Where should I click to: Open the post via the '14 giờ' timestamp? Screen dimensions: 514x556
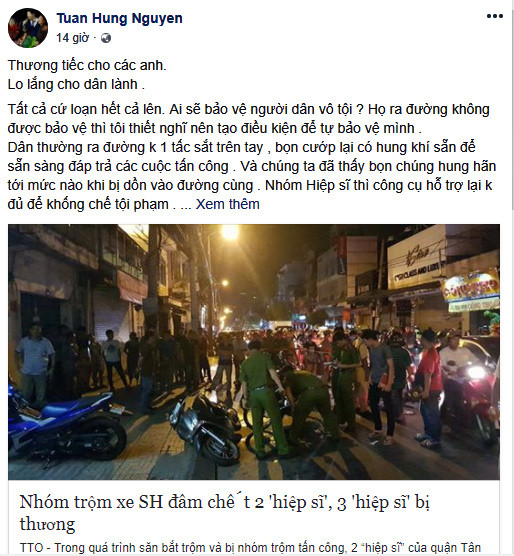point(72,38)
